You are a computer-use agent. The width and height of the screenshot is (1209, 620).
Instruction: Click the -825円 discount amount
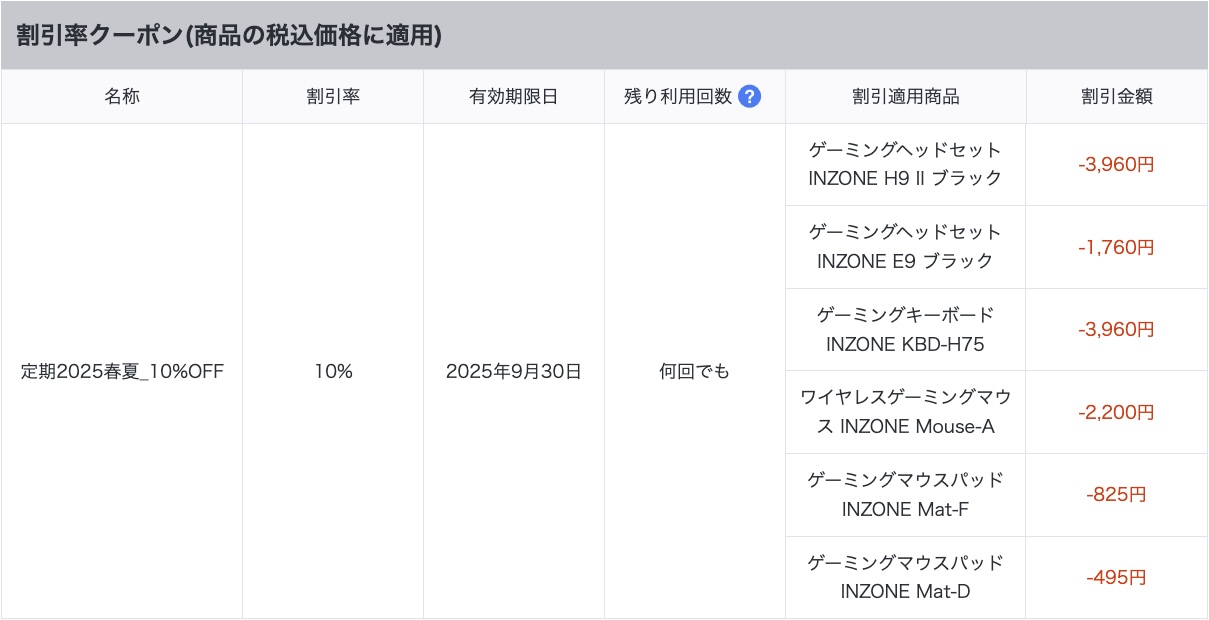point(1117,494)
